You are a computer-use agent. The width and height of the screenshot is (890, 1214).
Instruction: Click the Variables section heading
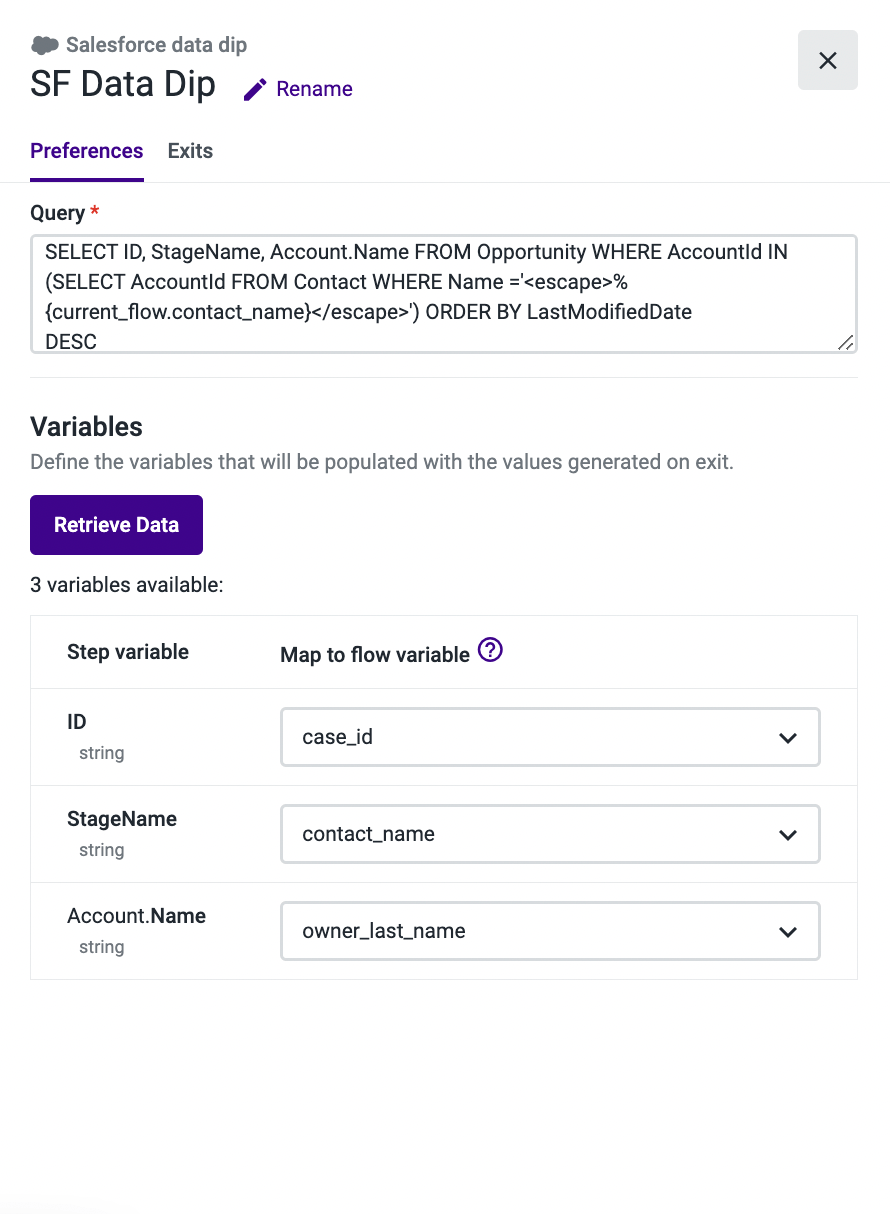[87, 427]
